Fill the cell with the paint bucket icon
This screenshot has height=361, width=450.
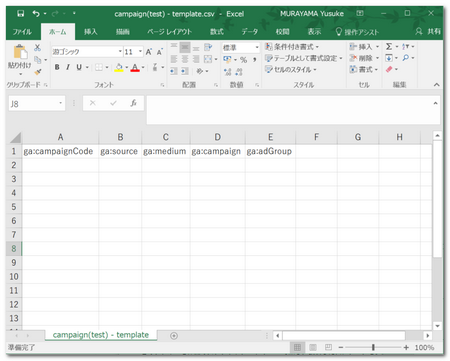click(119, 68)
